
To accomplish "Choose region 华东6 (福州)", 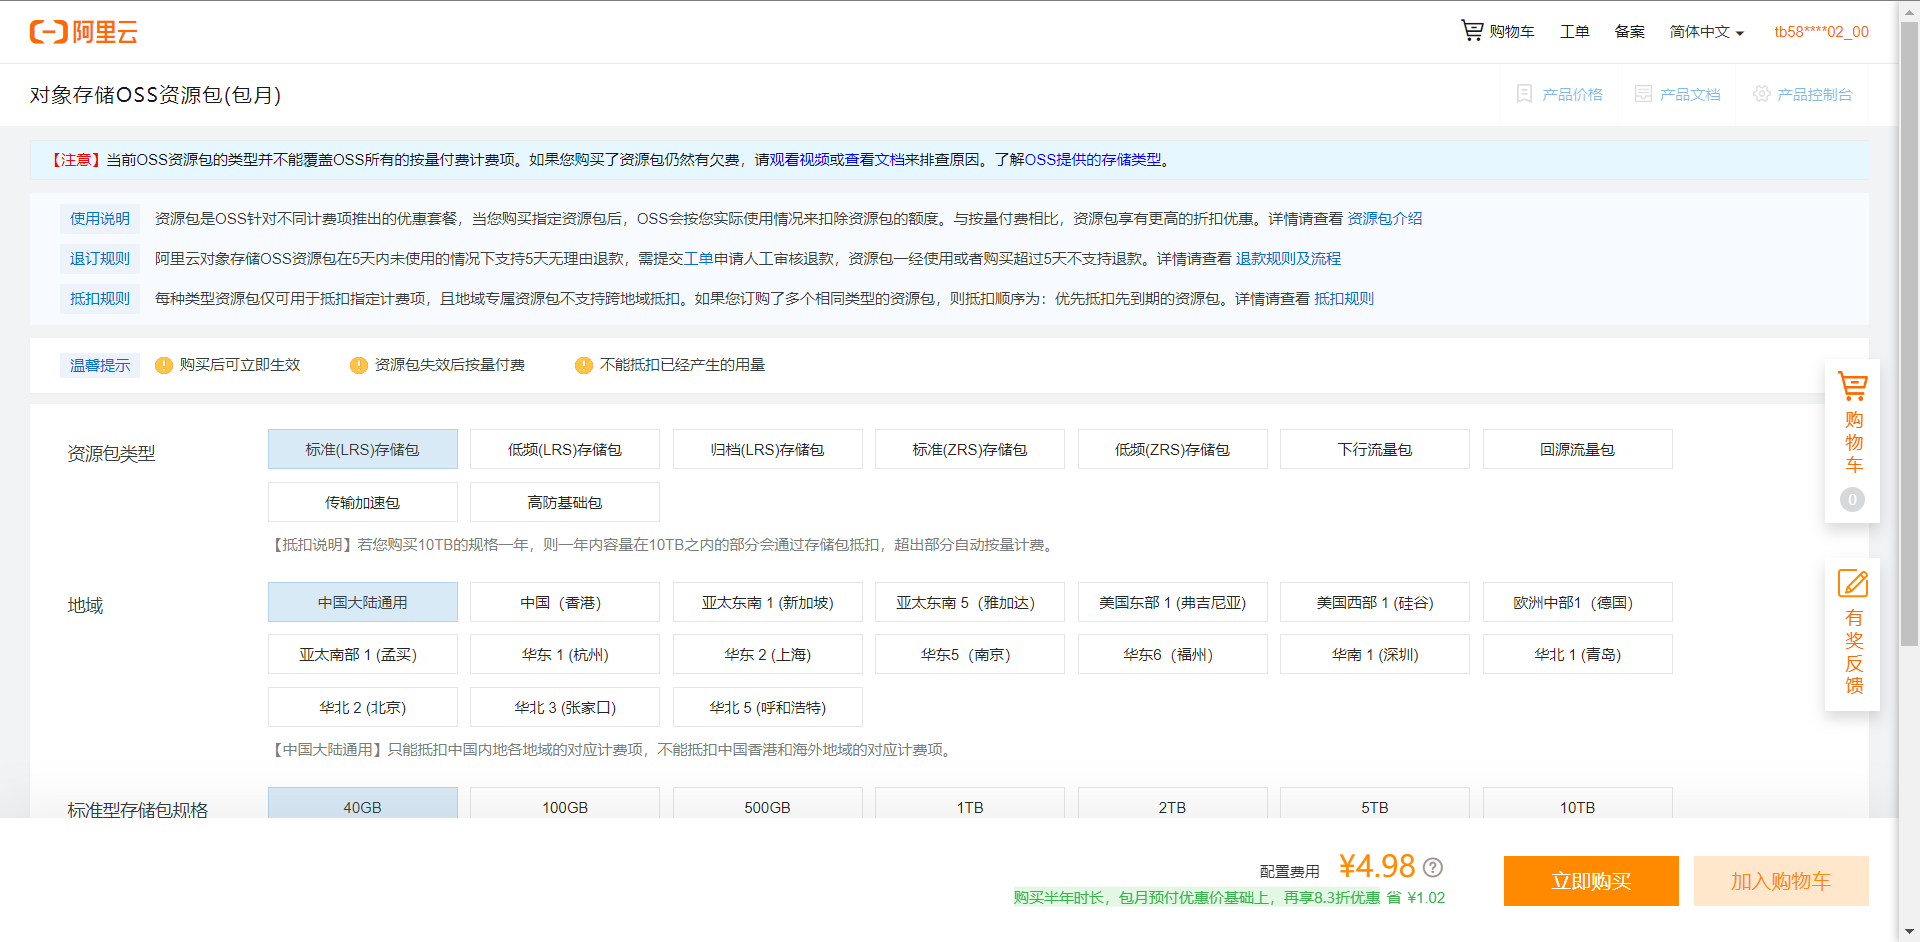I will coord(1173,654).
